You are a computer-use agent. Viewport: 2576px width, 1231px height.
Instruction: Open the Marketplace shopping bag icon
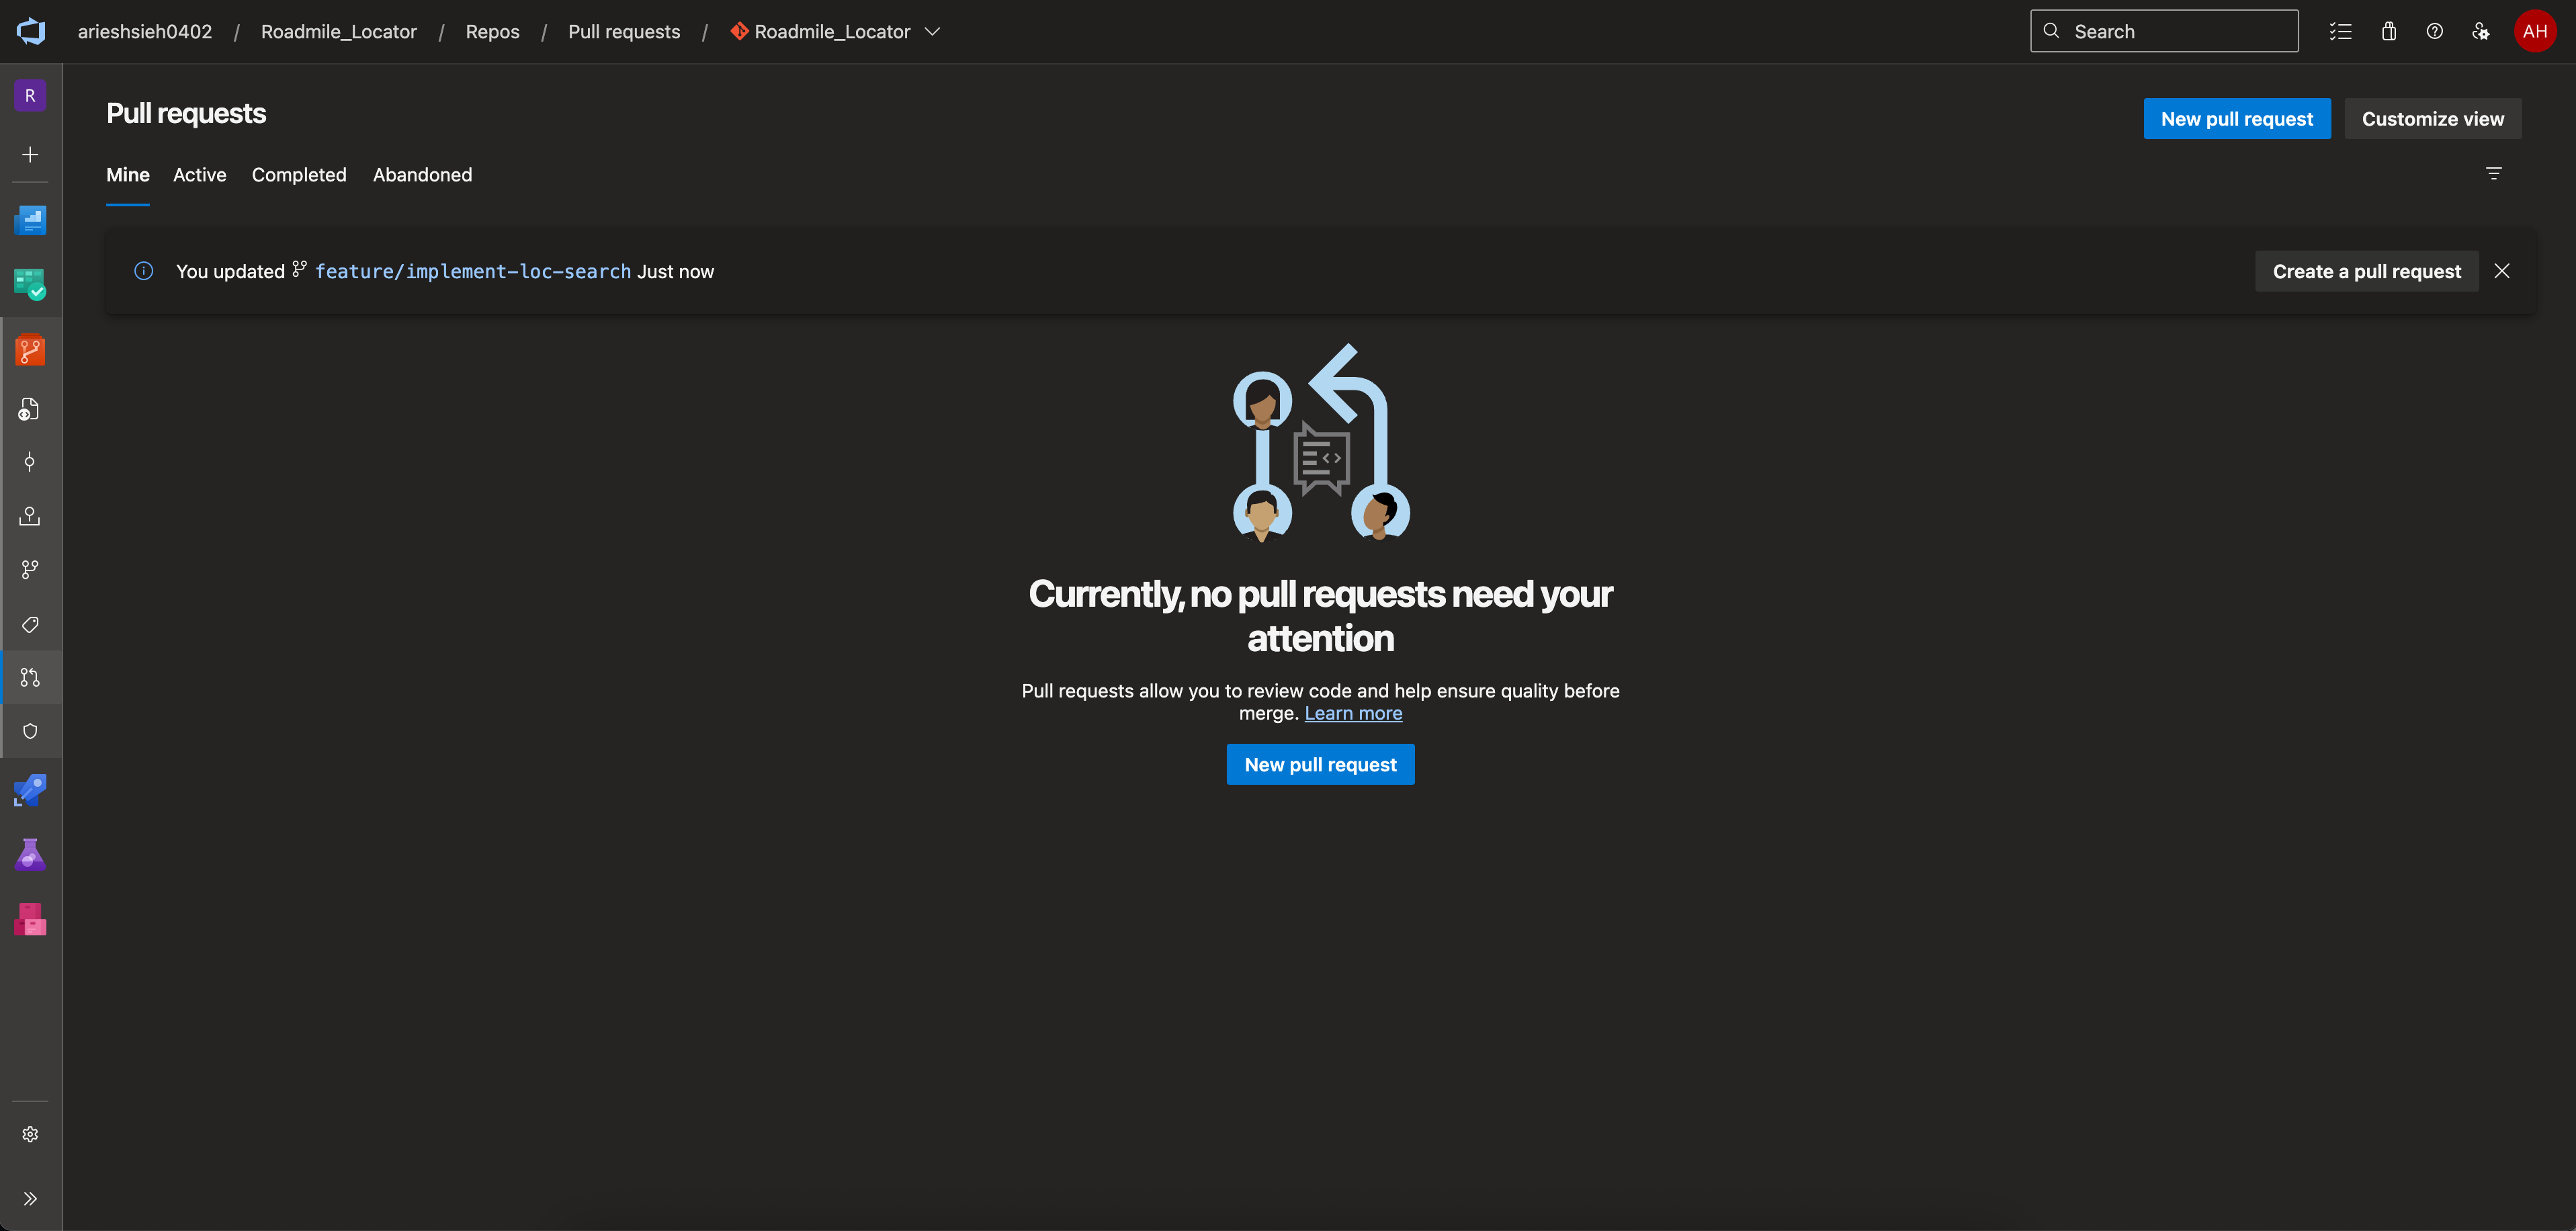pyautogui.click(x=2388, y=32)
